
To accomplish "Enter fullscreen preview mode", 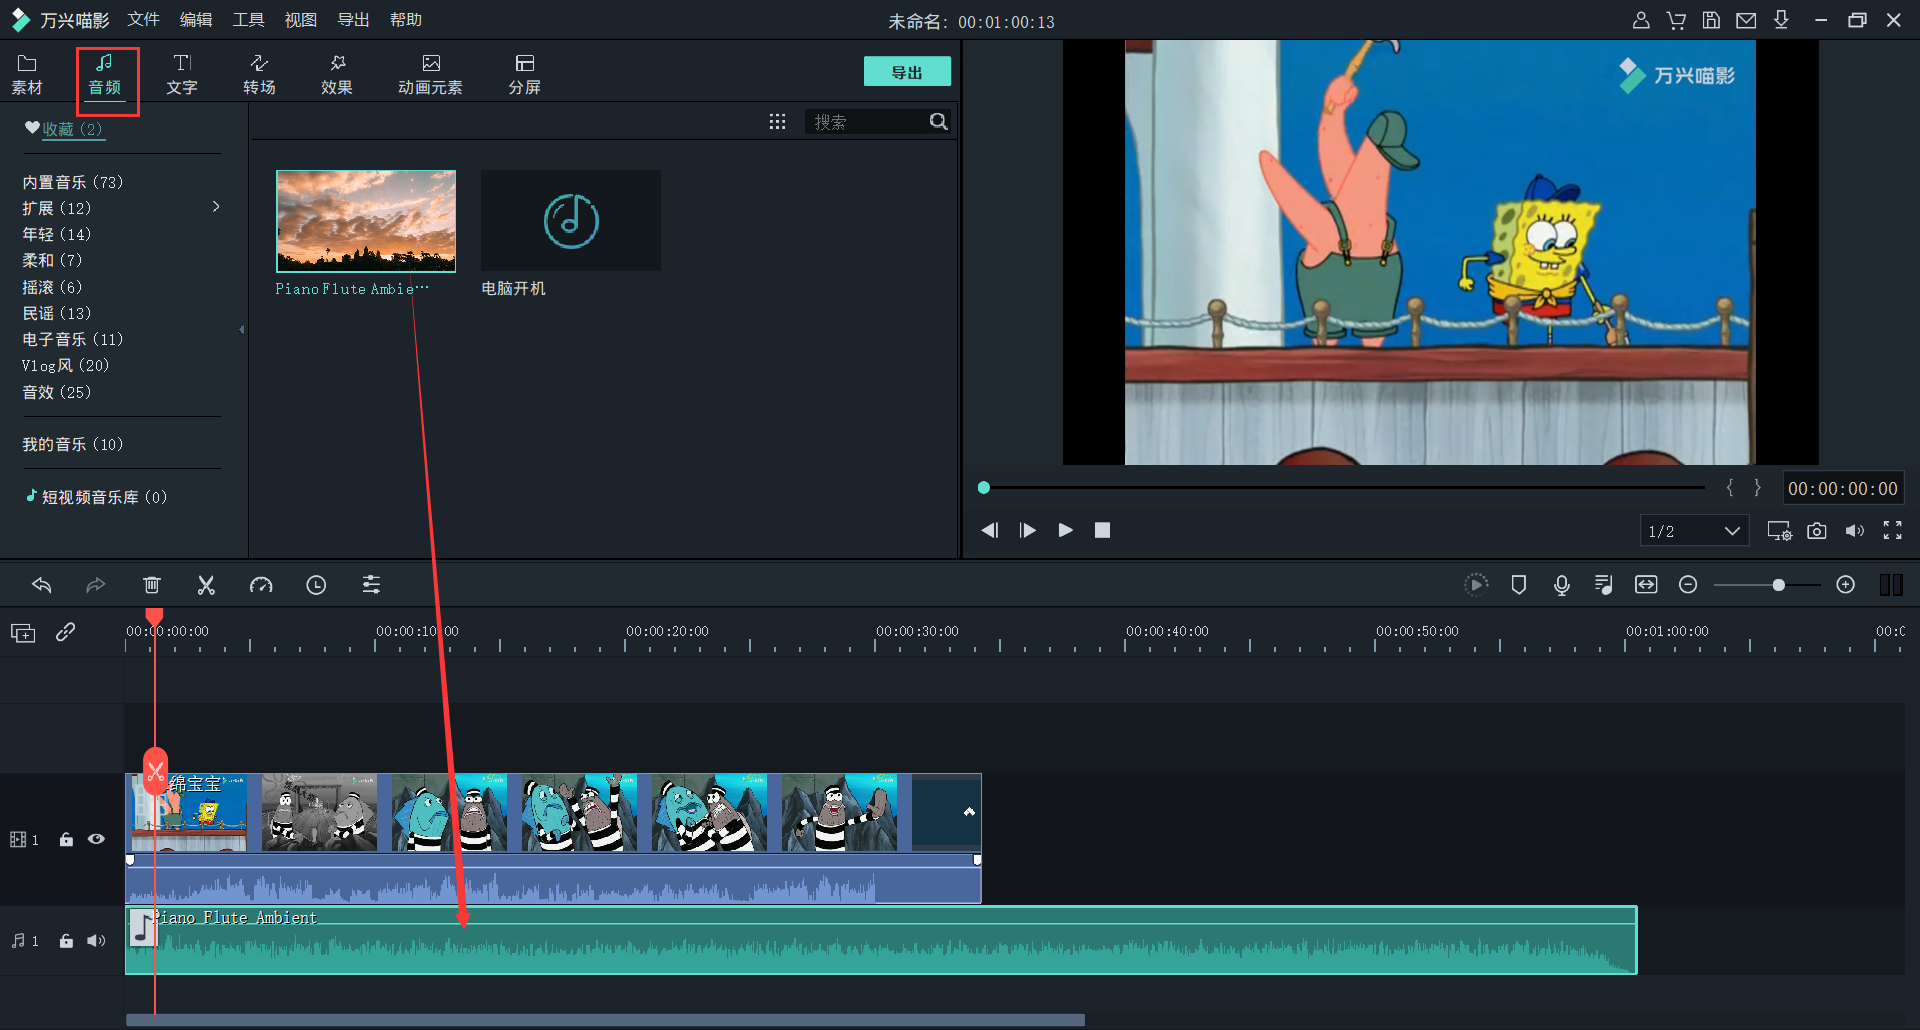I will click(x=1892, y=531).
